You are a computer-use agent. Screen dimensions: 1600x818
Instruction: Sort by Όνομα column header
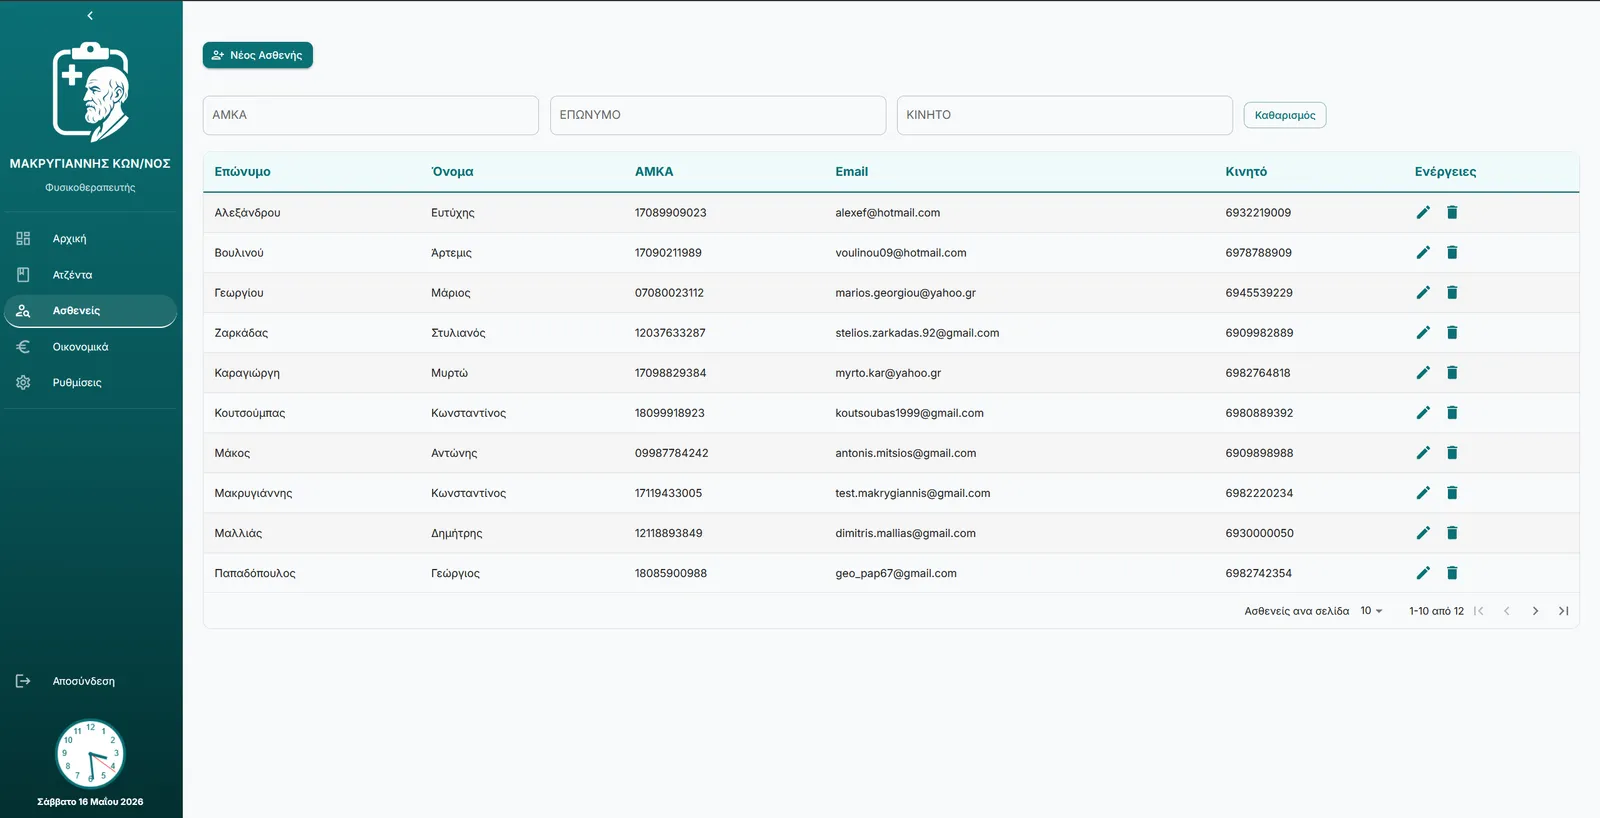(452, 172)
